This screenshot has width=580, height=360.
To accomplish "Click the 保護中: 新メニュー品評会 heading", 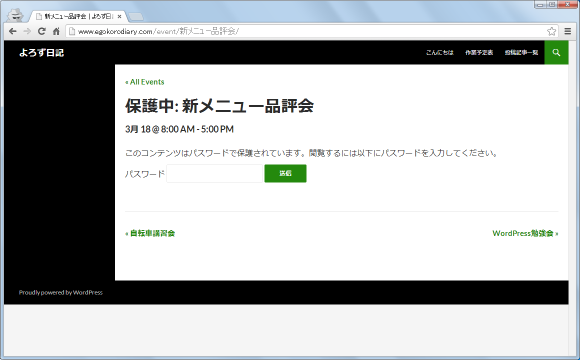I will click(x=219, y=106).
